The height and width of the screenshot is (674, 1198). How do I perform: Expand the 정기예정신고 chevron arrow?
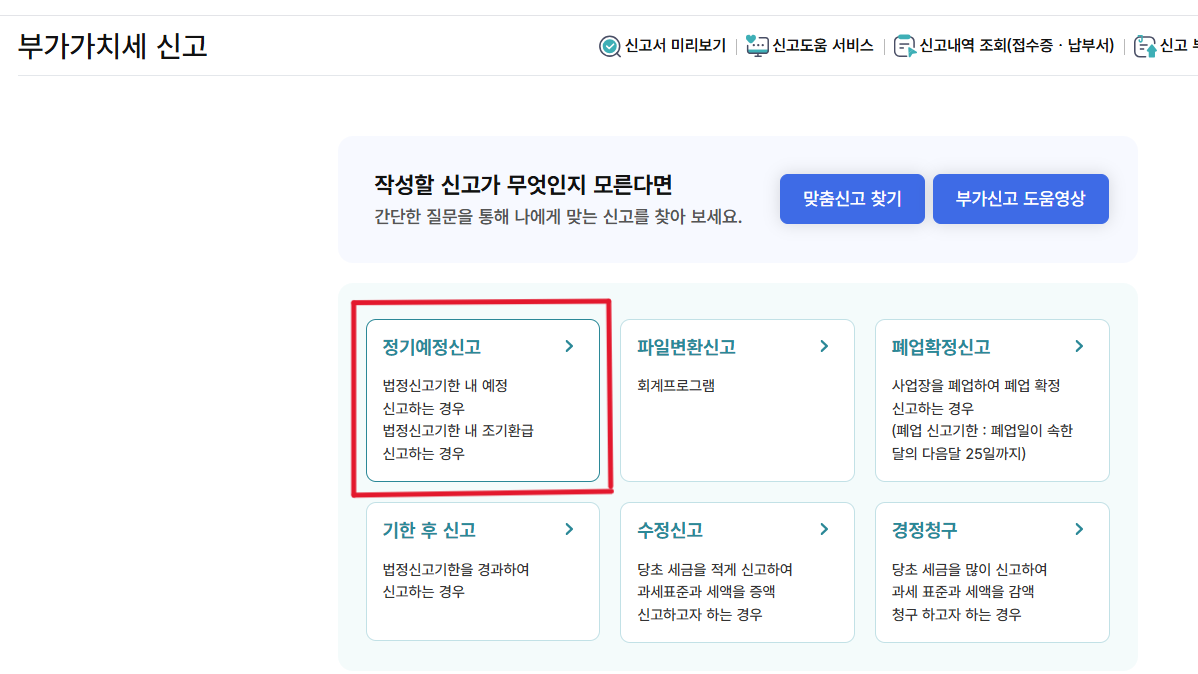pyautogui.click(x=569, y=346)
